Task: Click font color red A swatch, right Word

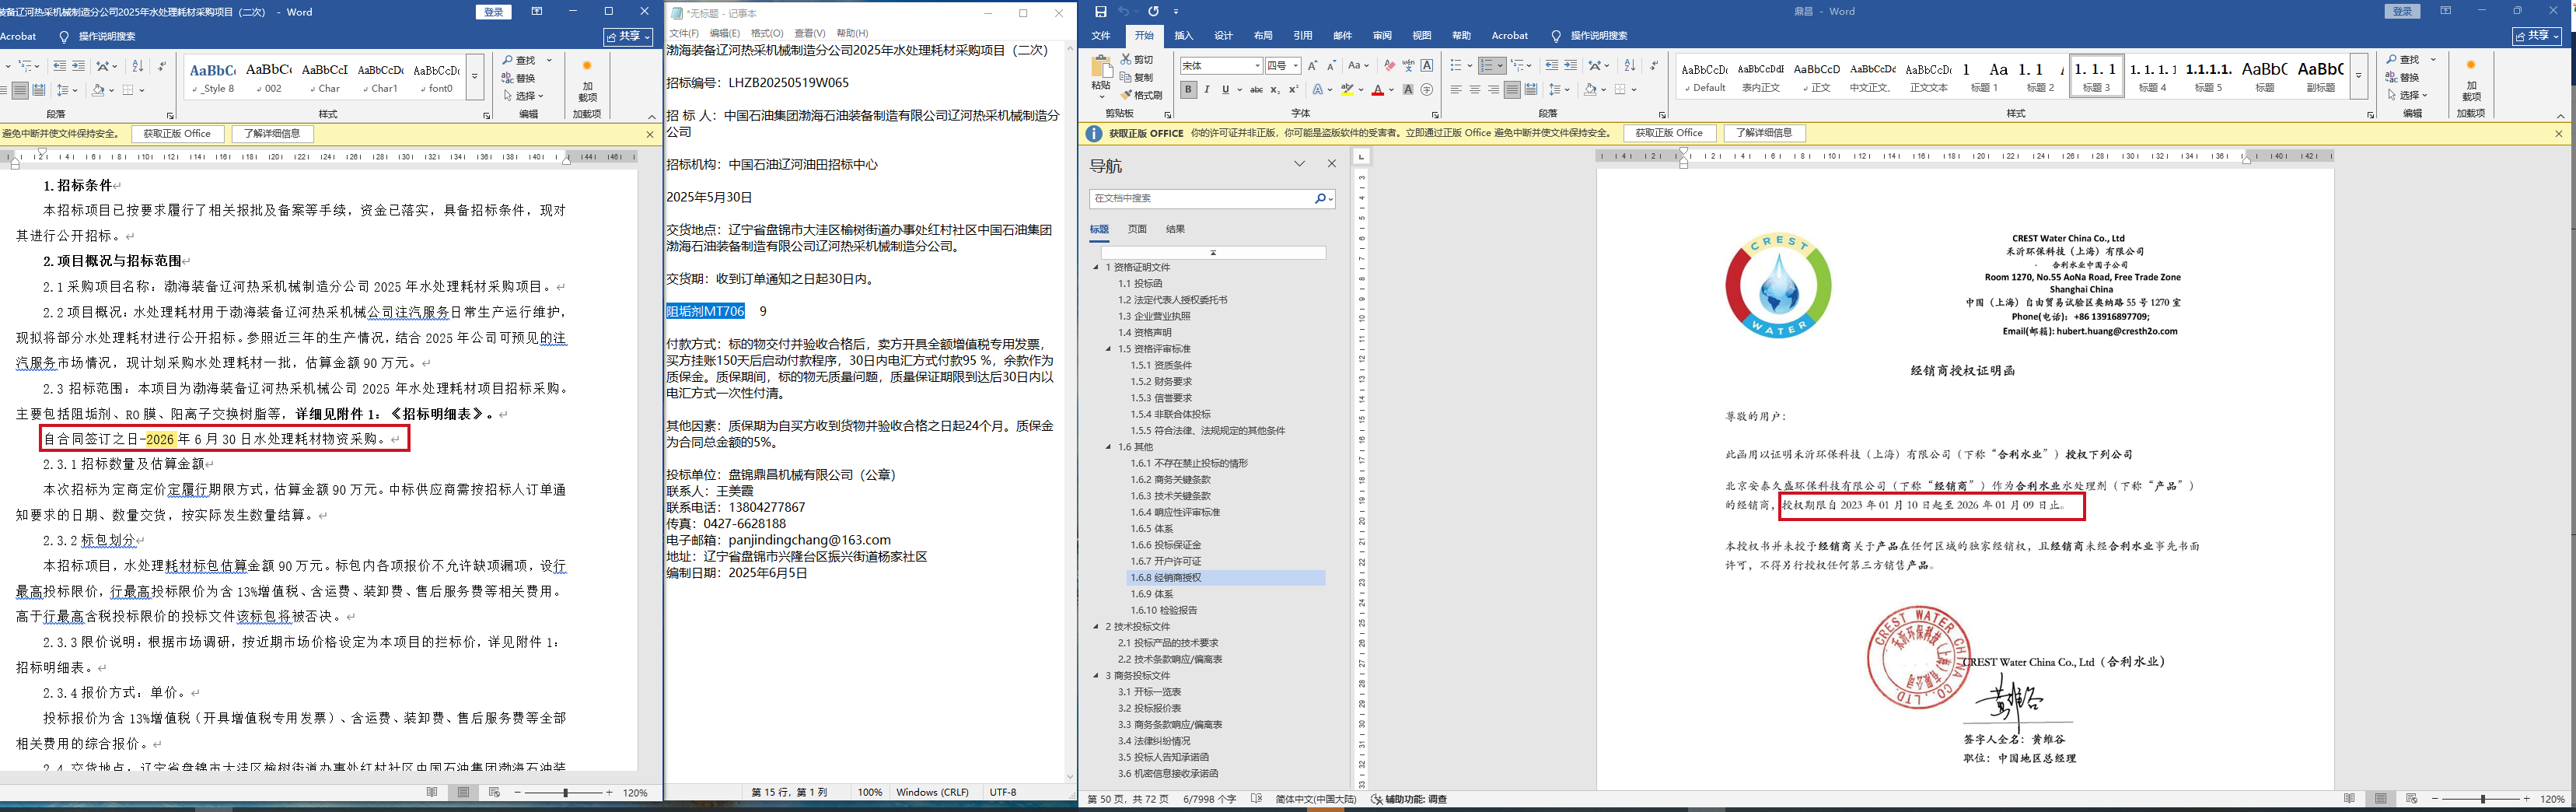Action: tap(1377, 90)
